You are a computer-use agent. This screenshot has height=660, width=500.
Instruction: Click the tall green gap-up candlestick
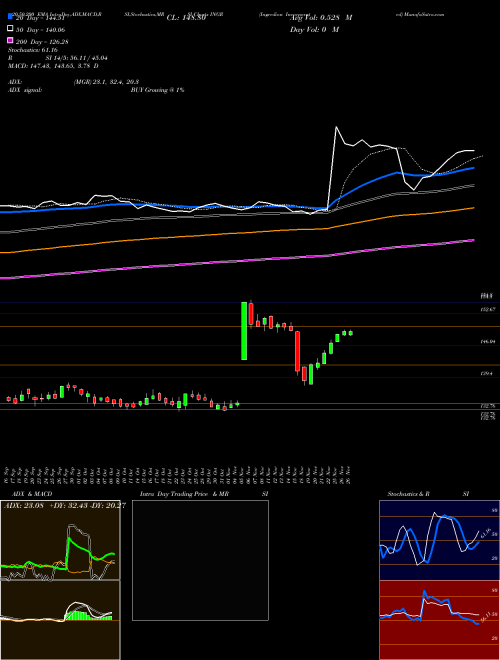click(x=244, y=331)
